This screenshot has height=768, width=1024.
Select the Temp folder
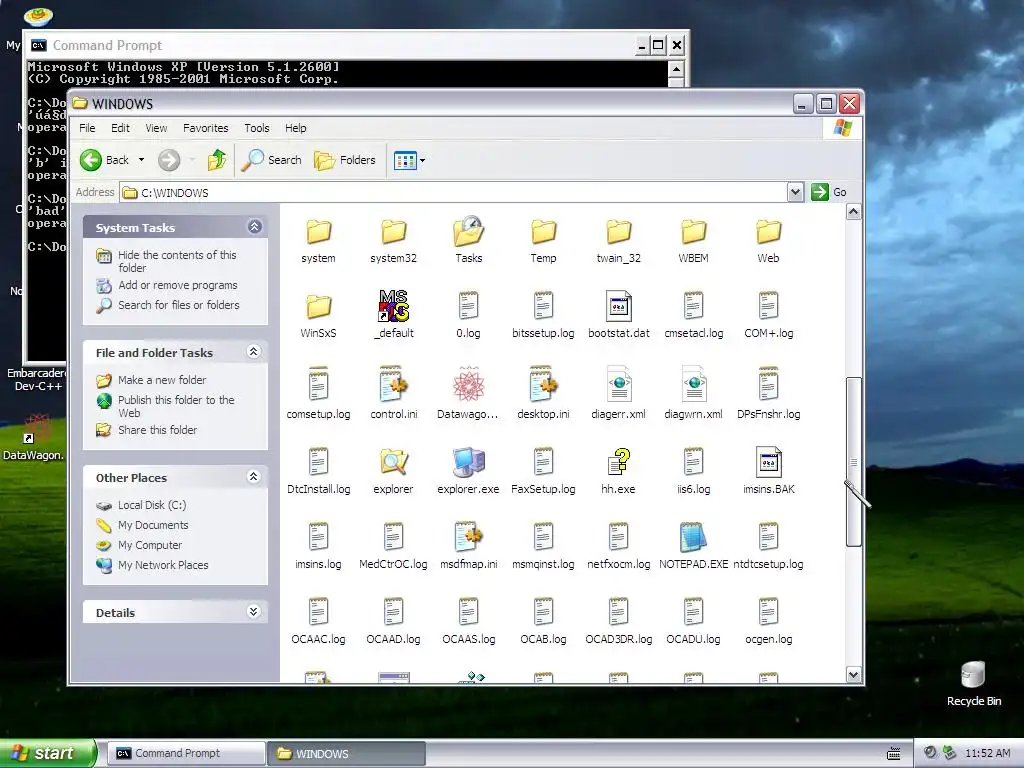click(x=543, y=232)
